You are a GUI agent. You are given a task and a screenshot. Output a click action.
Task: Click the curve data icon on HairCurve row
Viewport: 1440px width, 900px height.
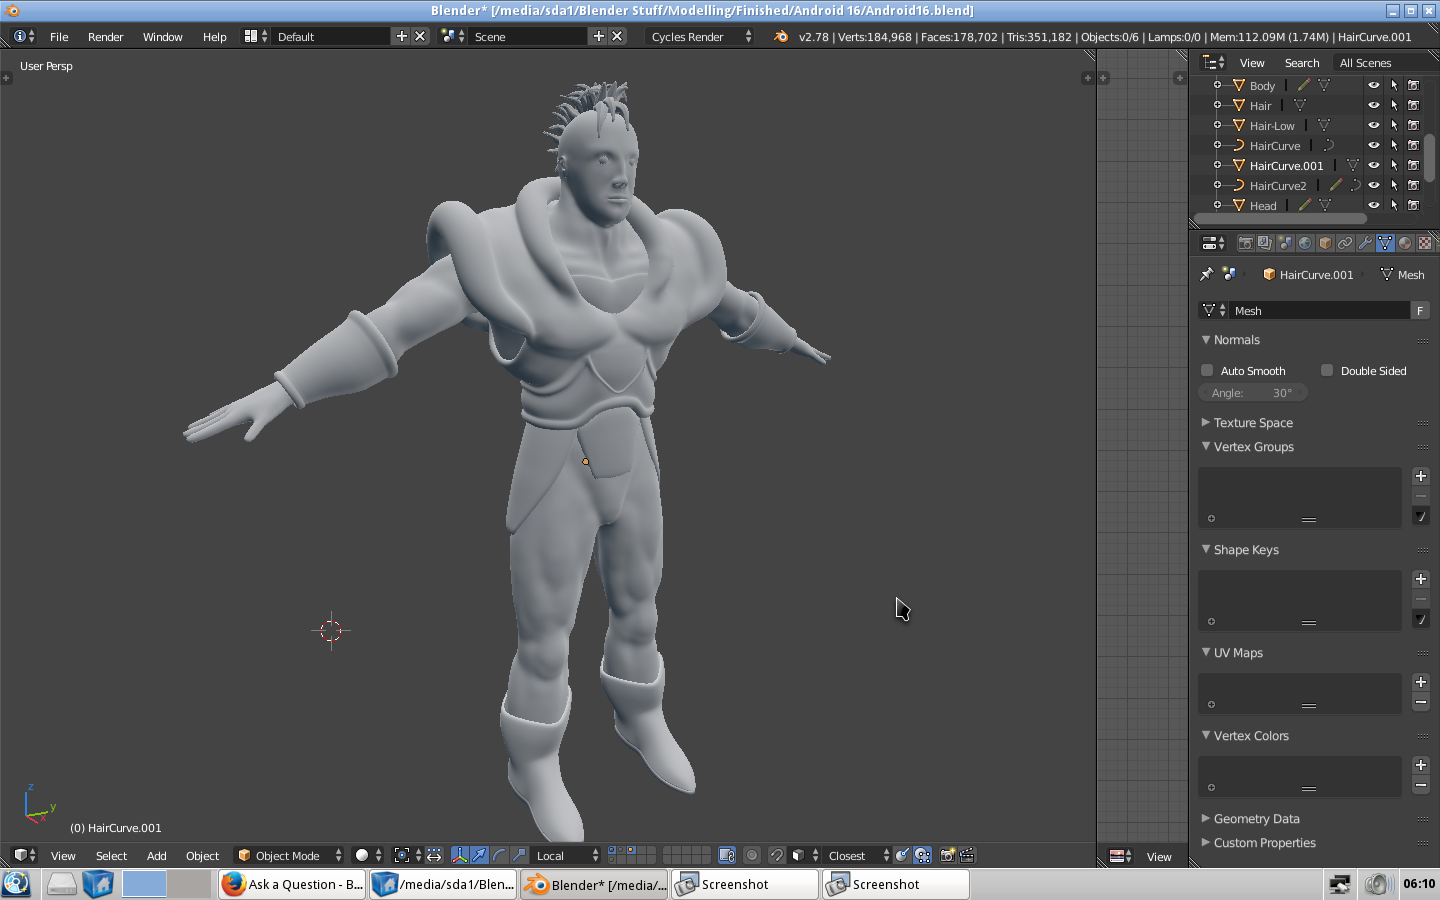coord(1329,145)
